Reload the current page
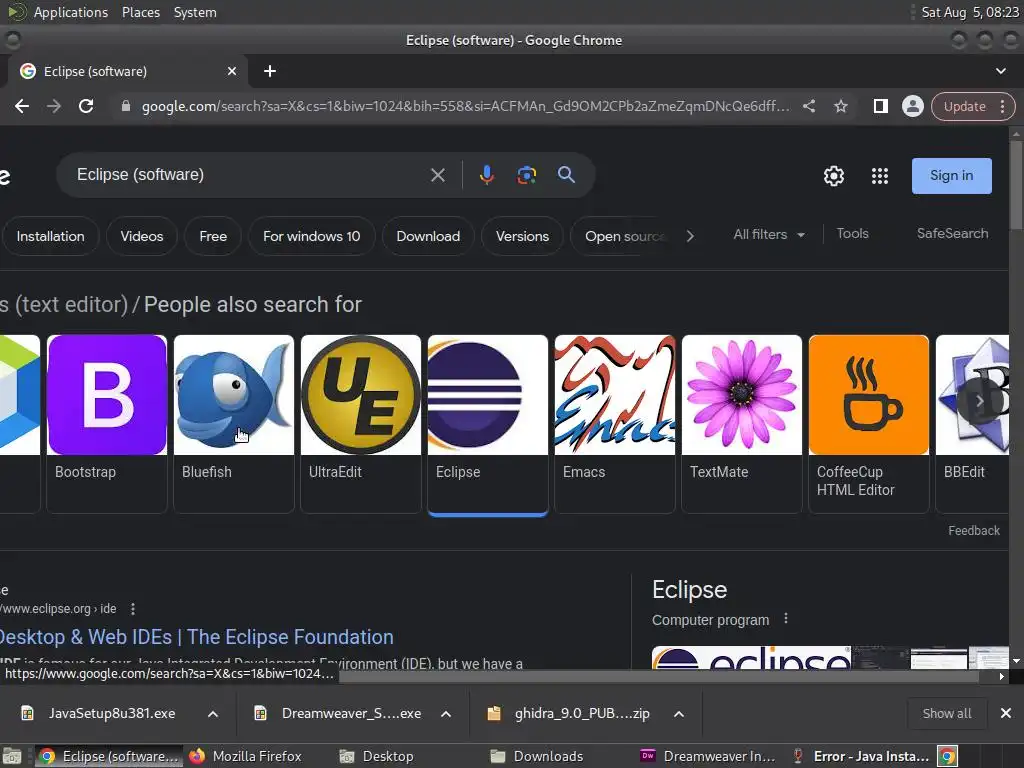 point(86,106)
